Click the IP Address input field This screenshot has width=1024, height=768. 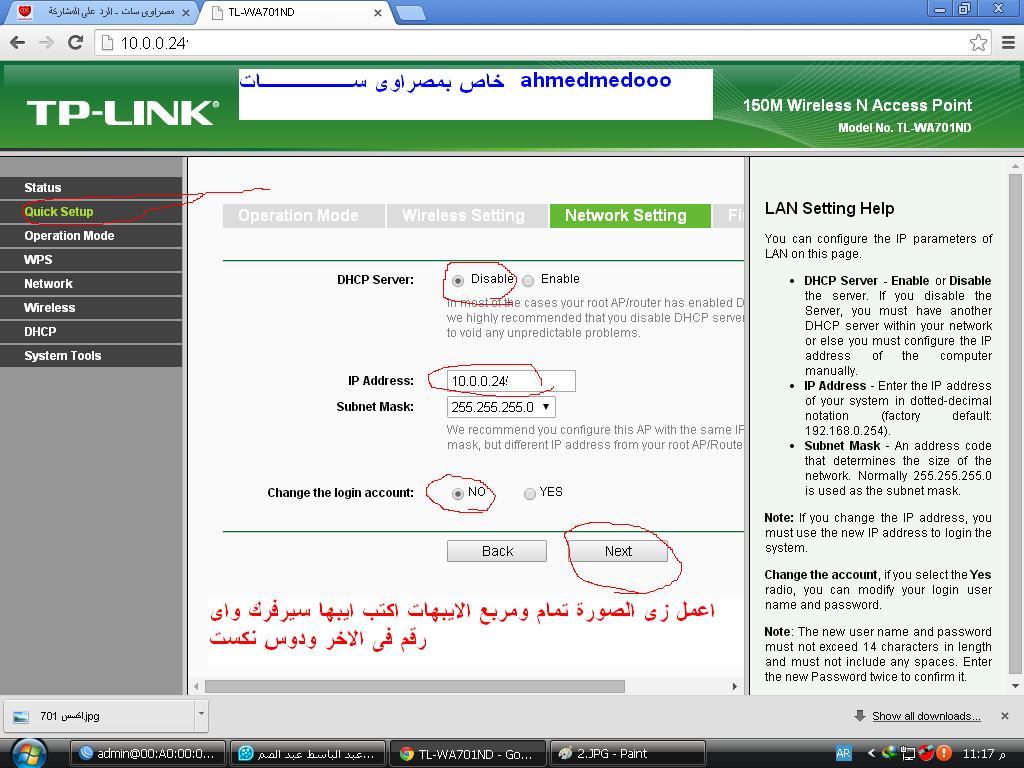(x=511, y=381)
